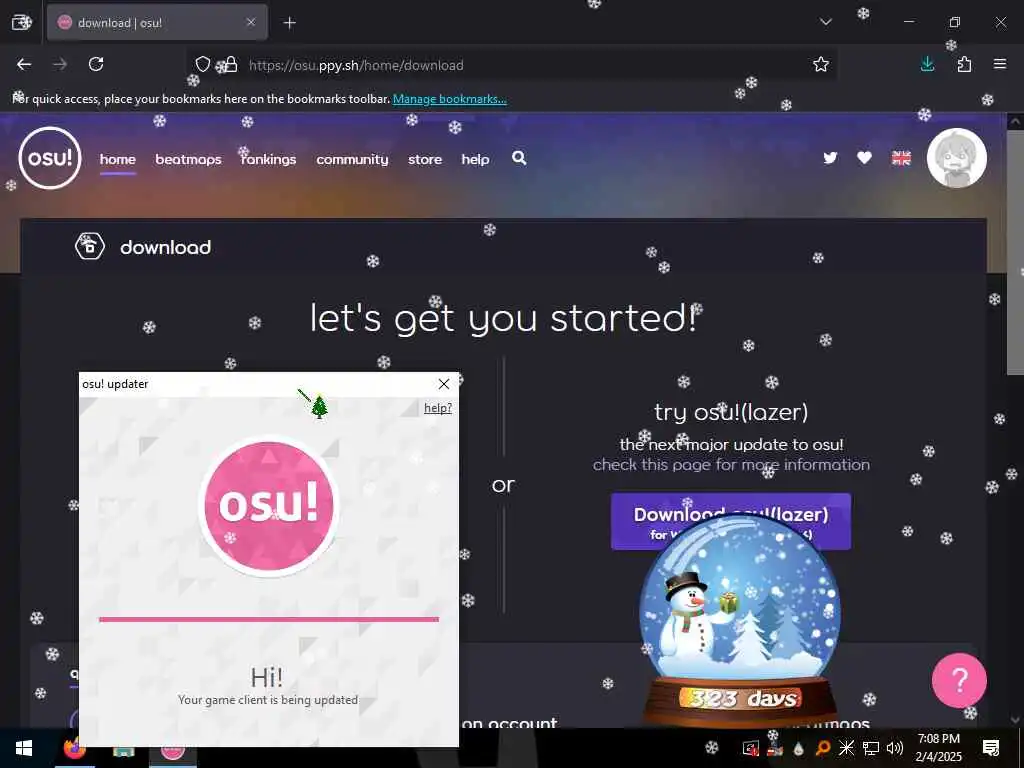Click the 'help?' link in osu! updater
The image size is (1024, 768).
[x=438, y=408]
